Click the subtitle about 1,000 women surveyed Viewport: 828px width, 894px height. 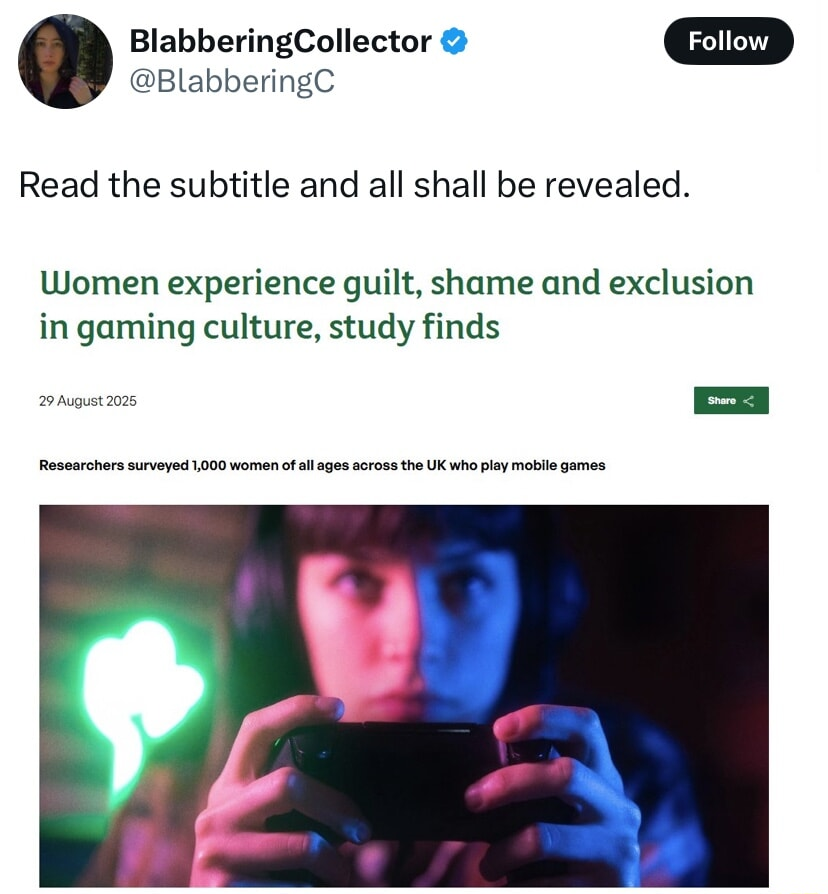pos(322,465)
